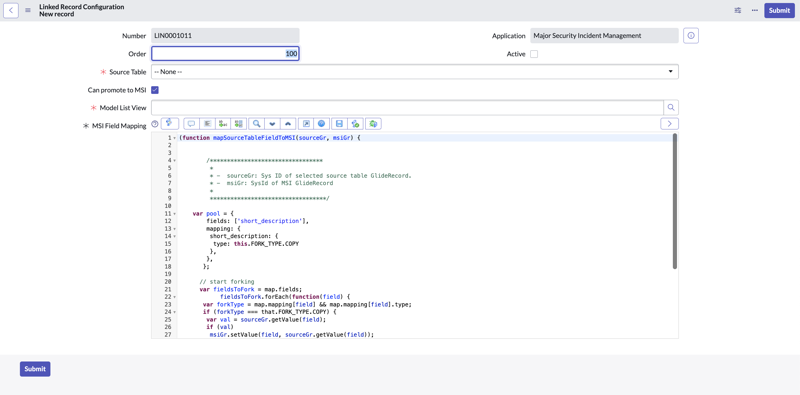
Task: Open the Source Table dropdown
Action: 415,72
